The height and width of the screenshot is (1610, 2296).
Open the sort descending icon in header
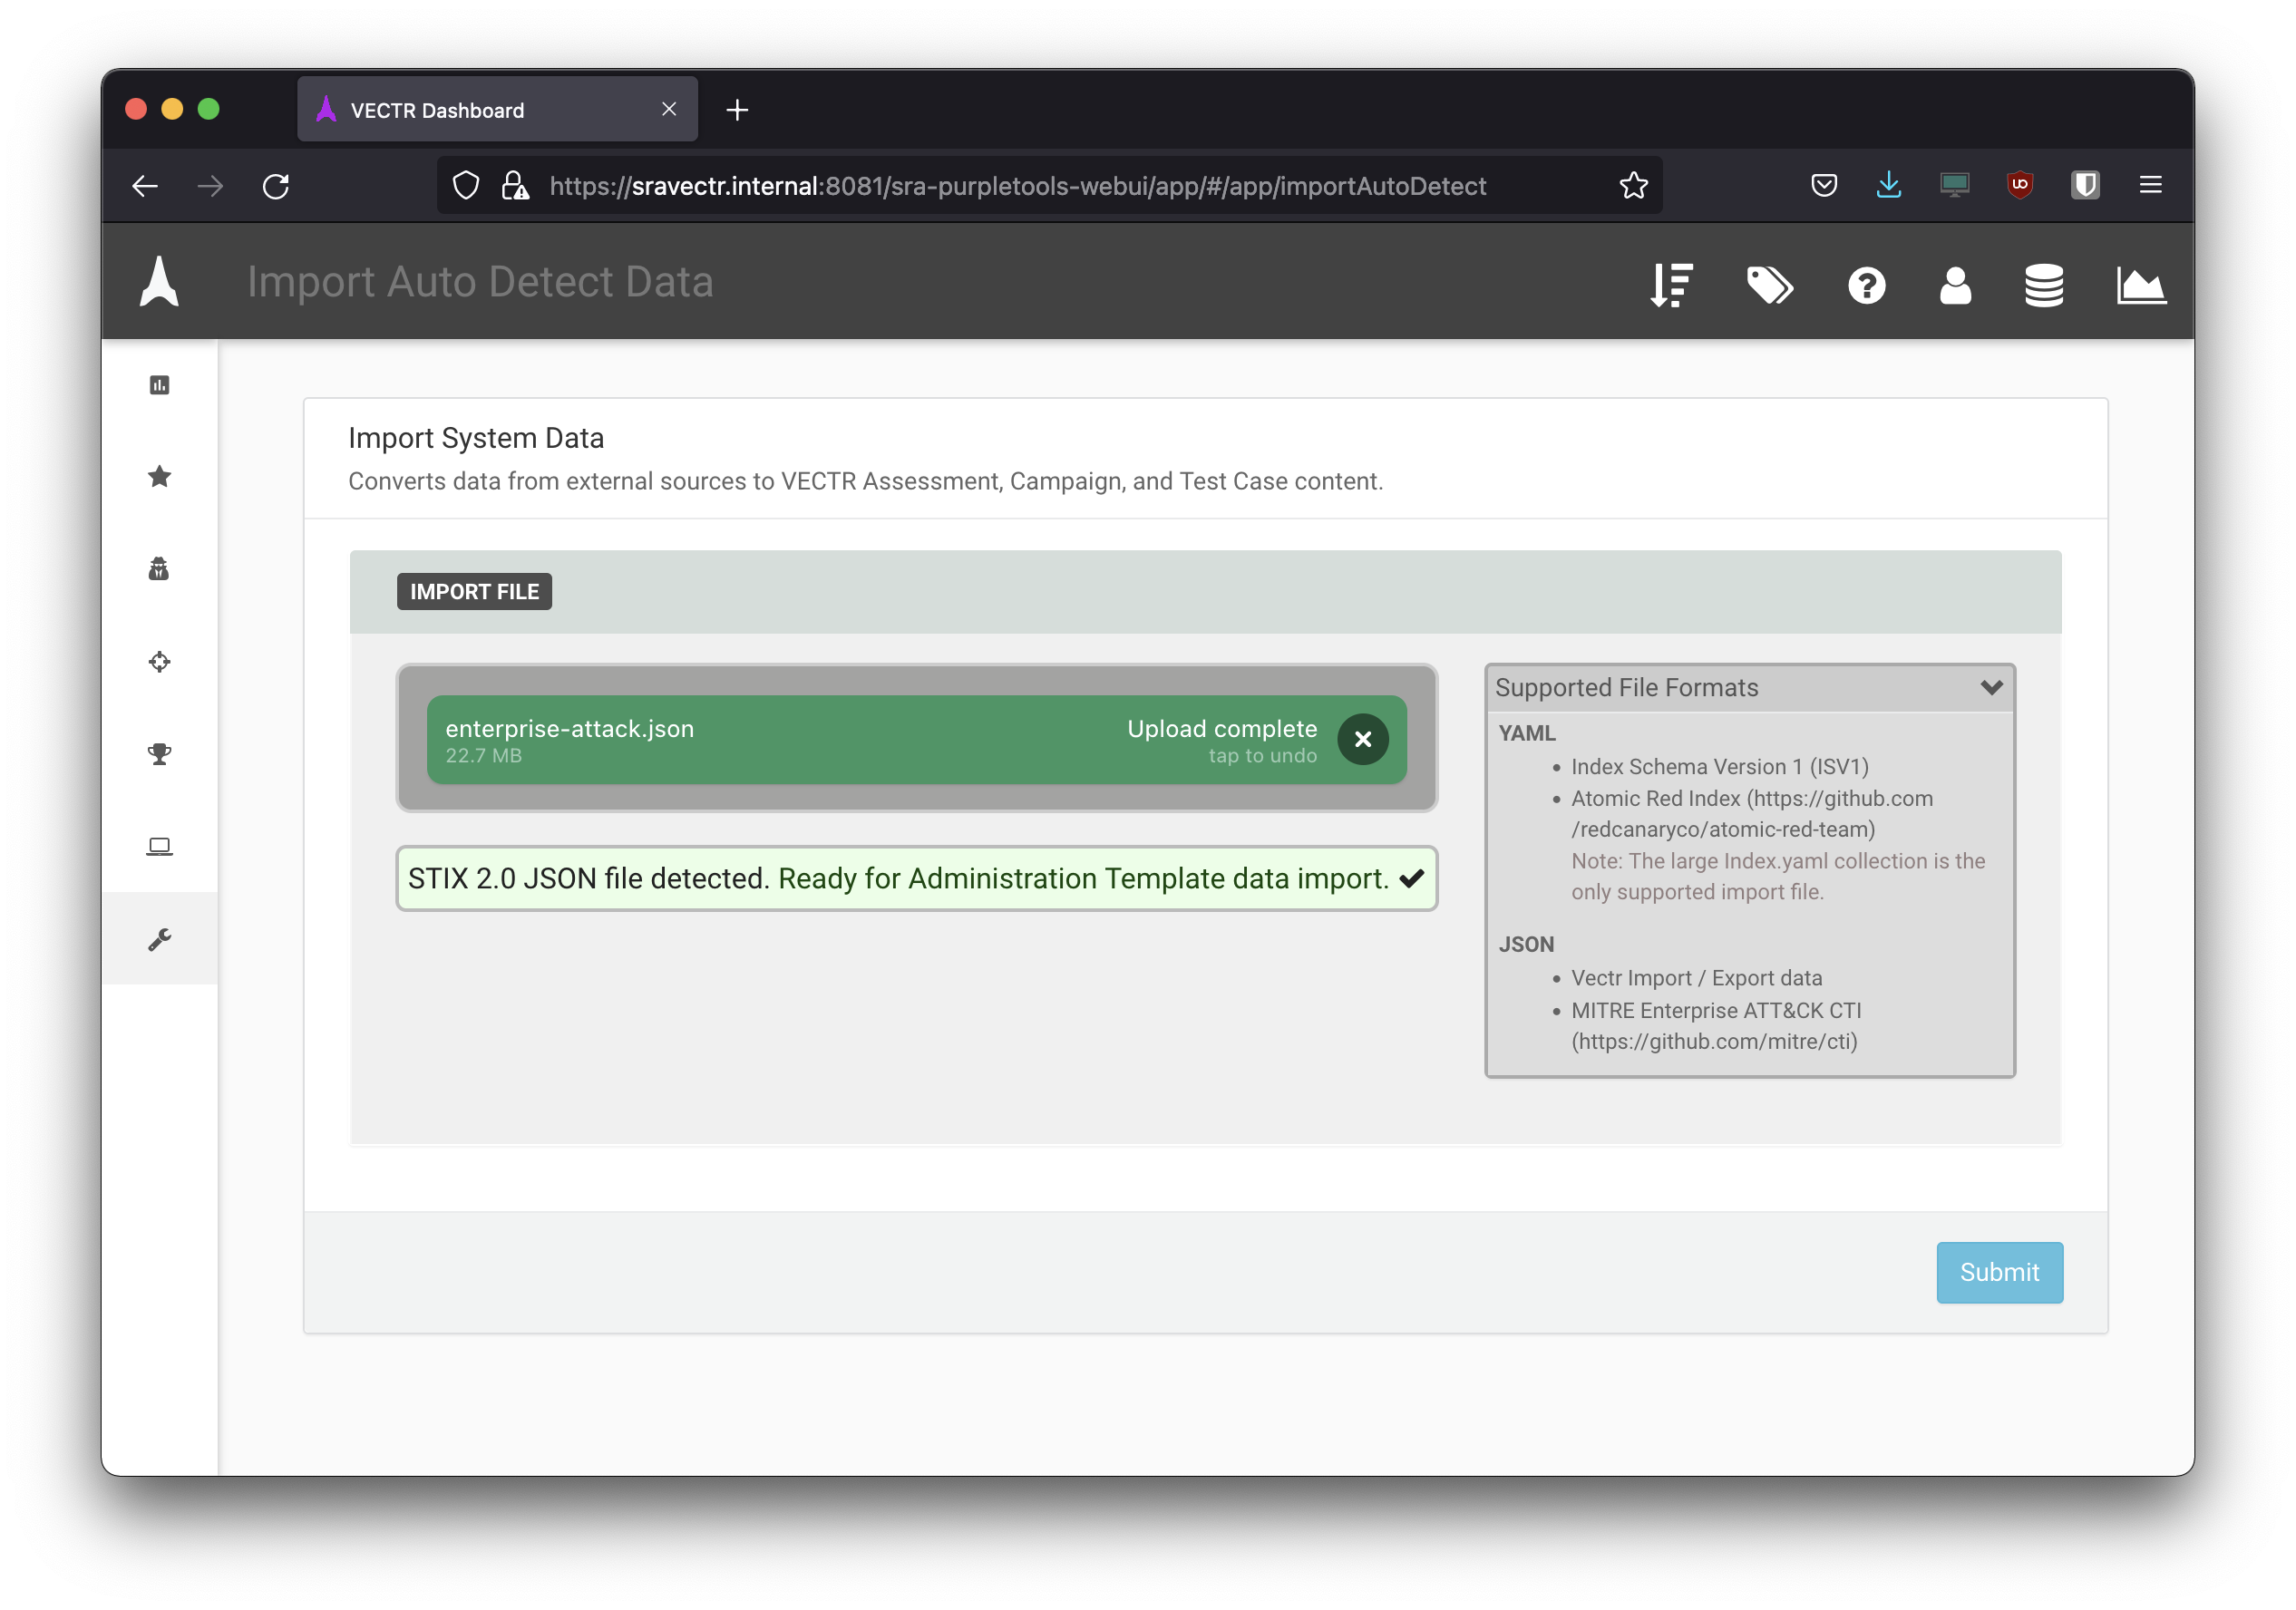[x=1671, y=285]
